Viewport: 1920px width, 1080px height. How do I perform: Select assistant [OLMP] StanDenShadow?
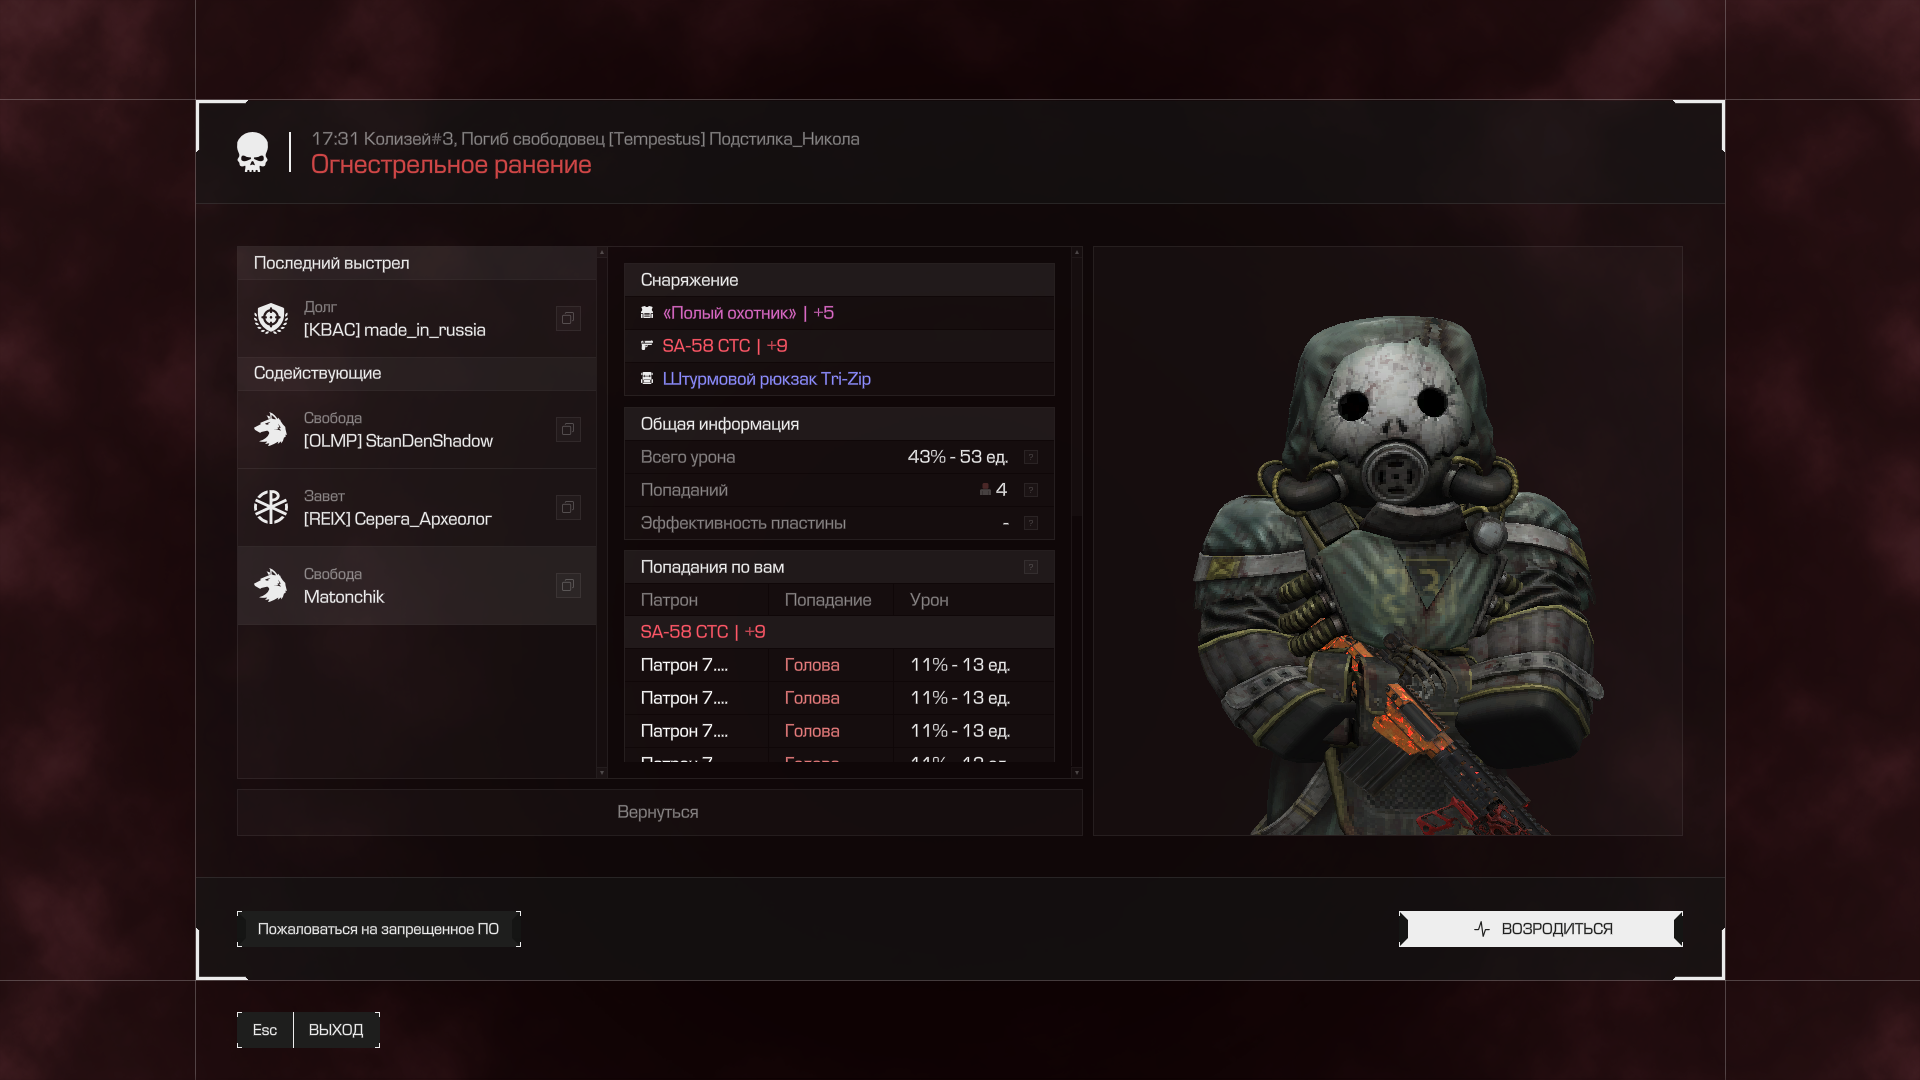pos(417,429)
